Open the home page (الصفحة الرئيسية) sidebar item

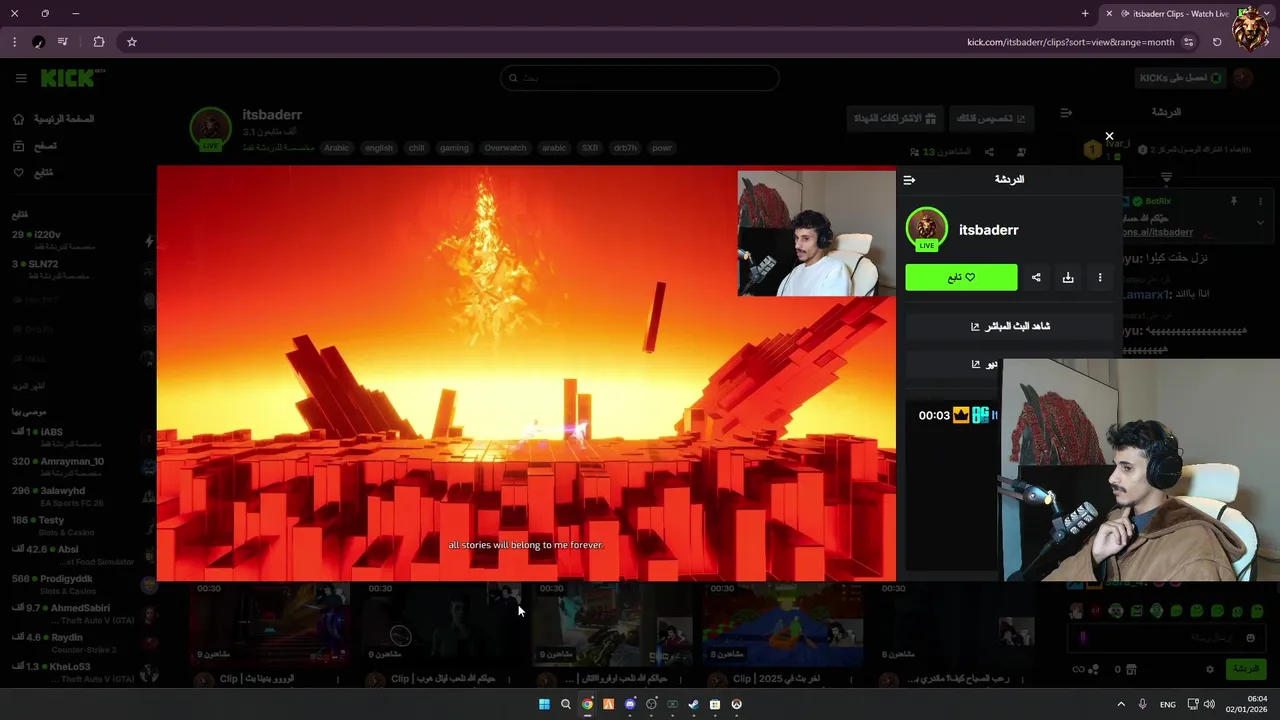click(x=55, y=119)
